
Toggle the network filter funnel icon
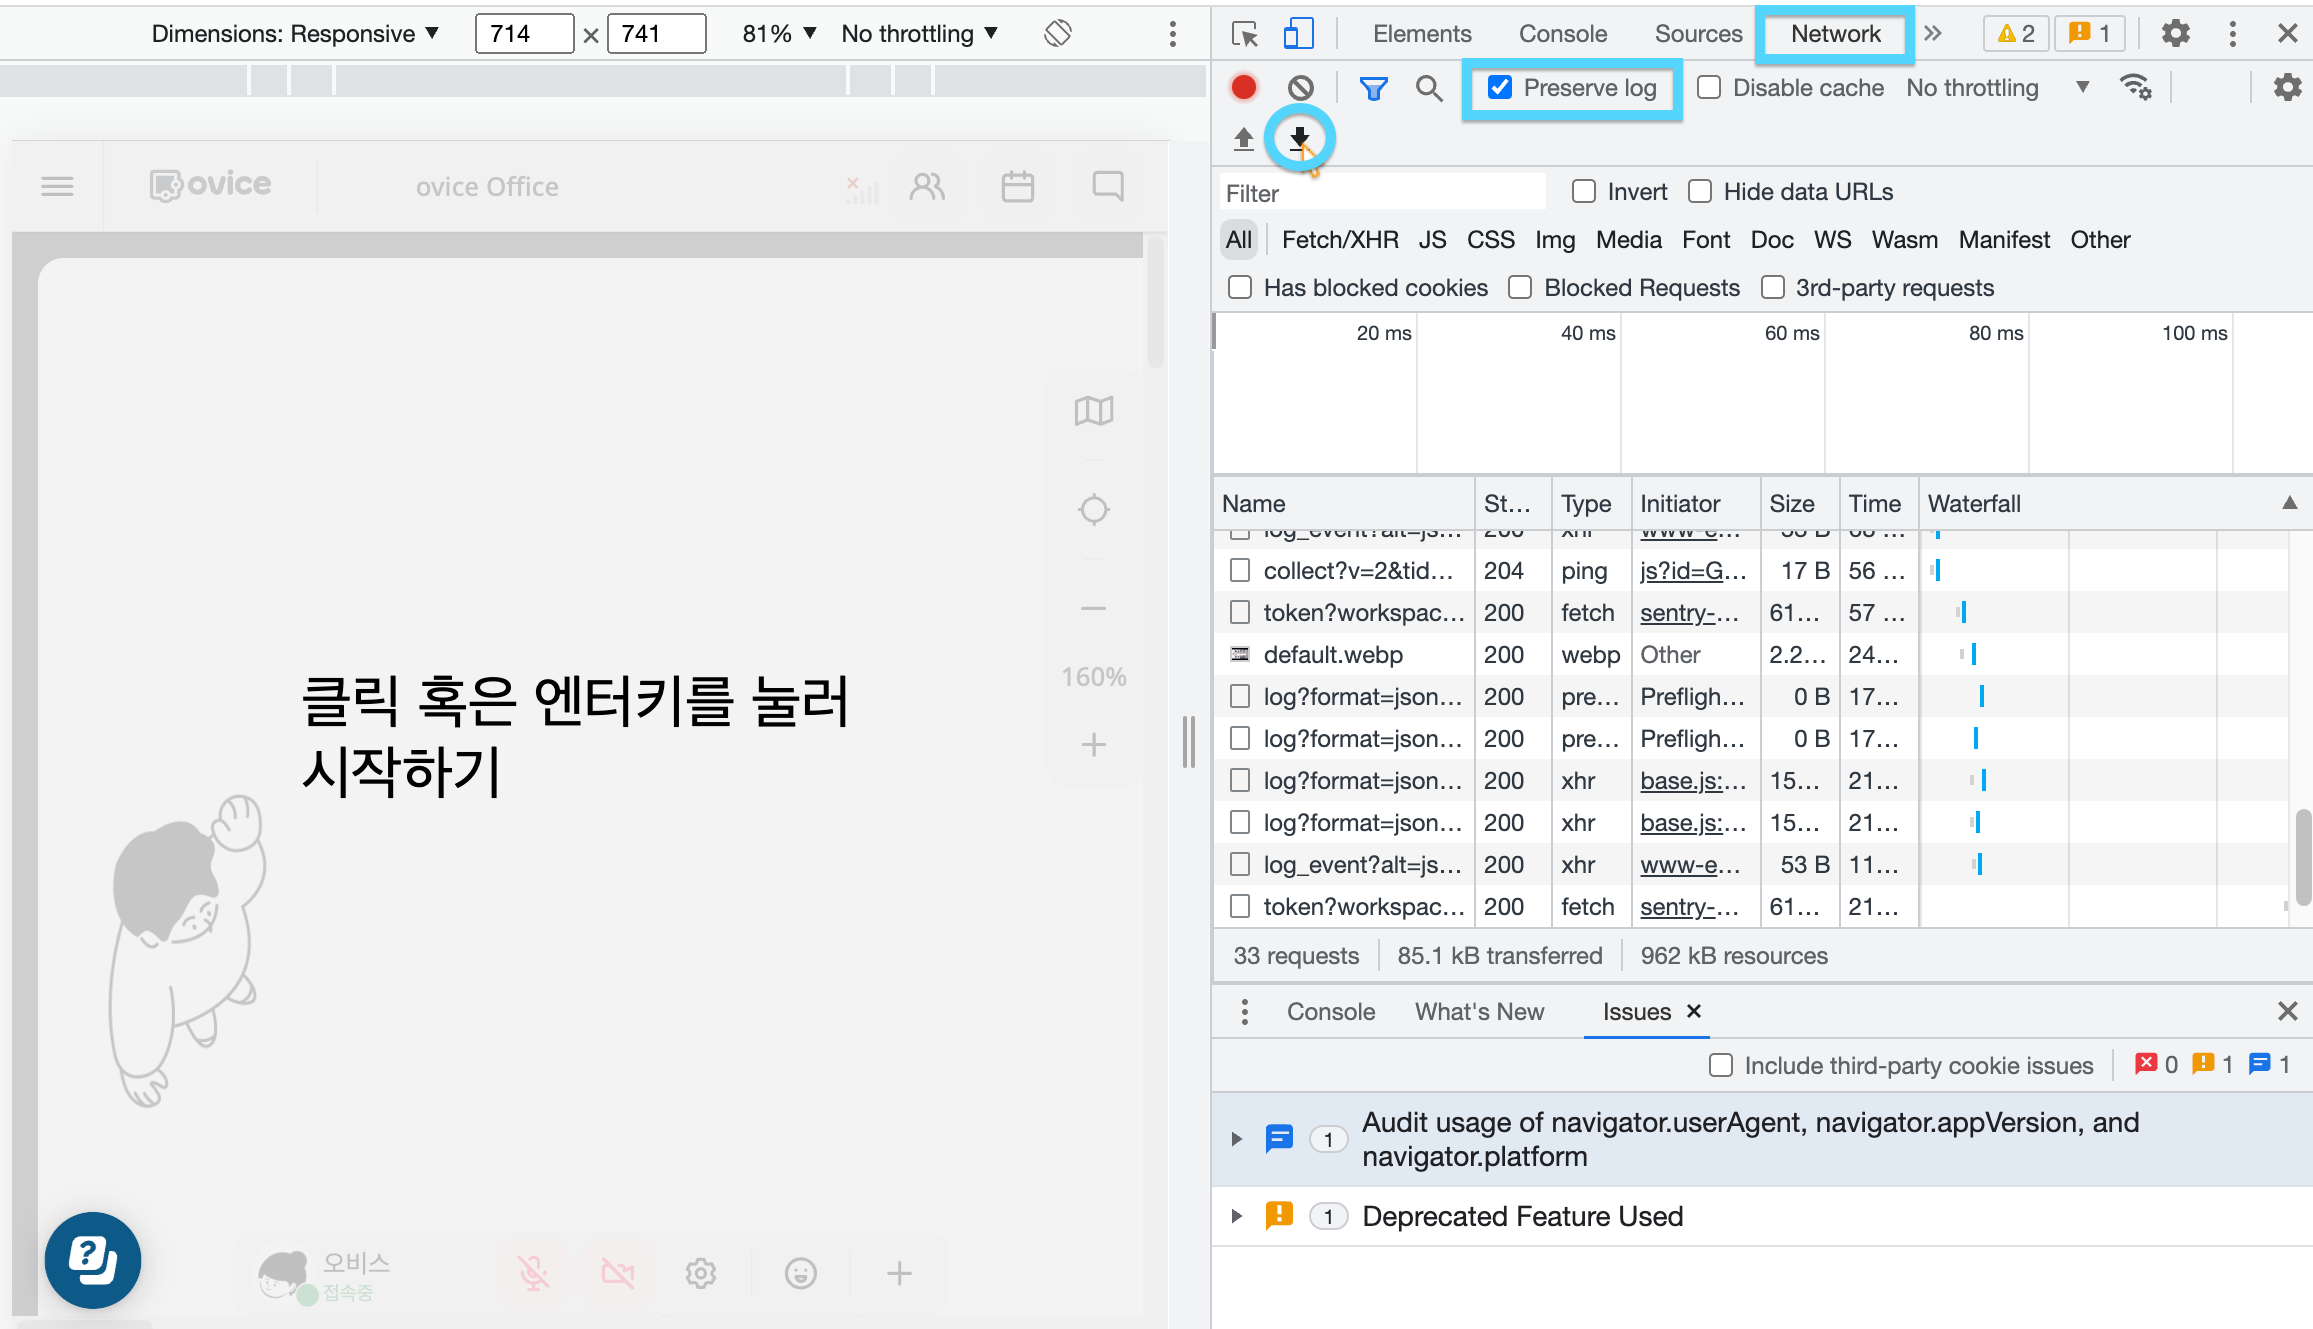1373,88
